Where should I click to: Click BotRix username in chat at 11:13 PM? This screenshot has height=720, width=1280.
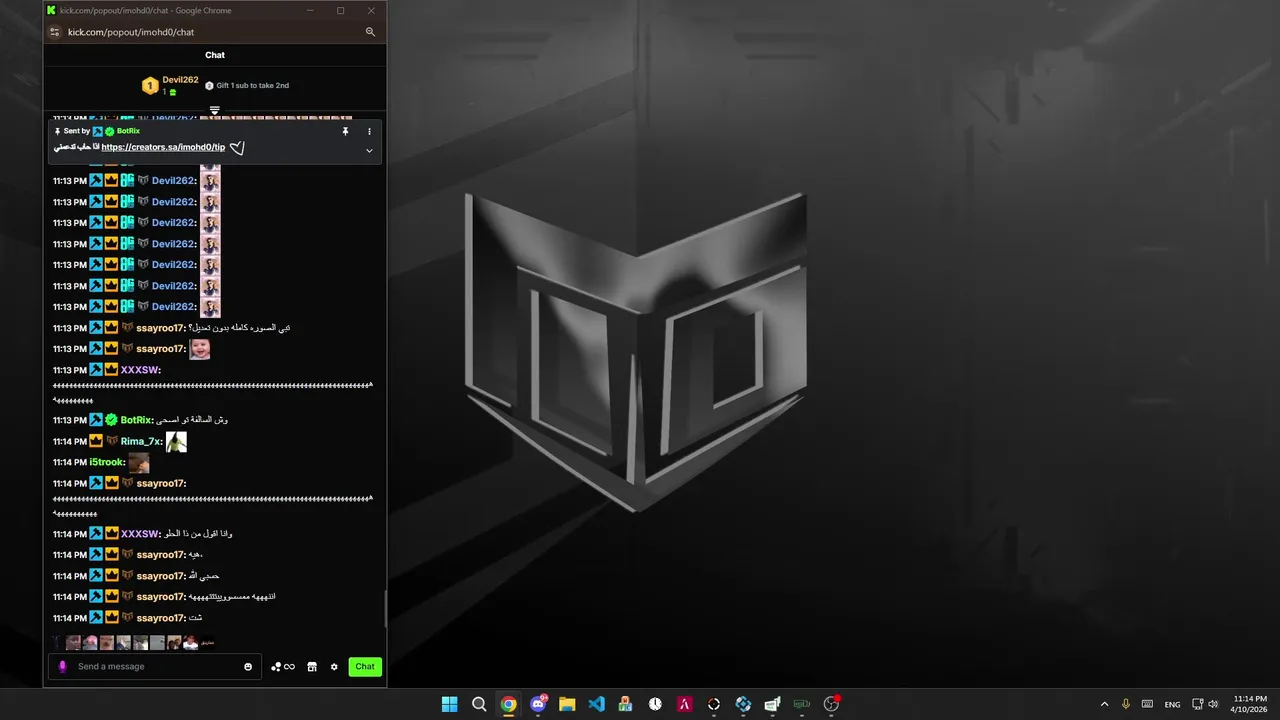[137, 420]
